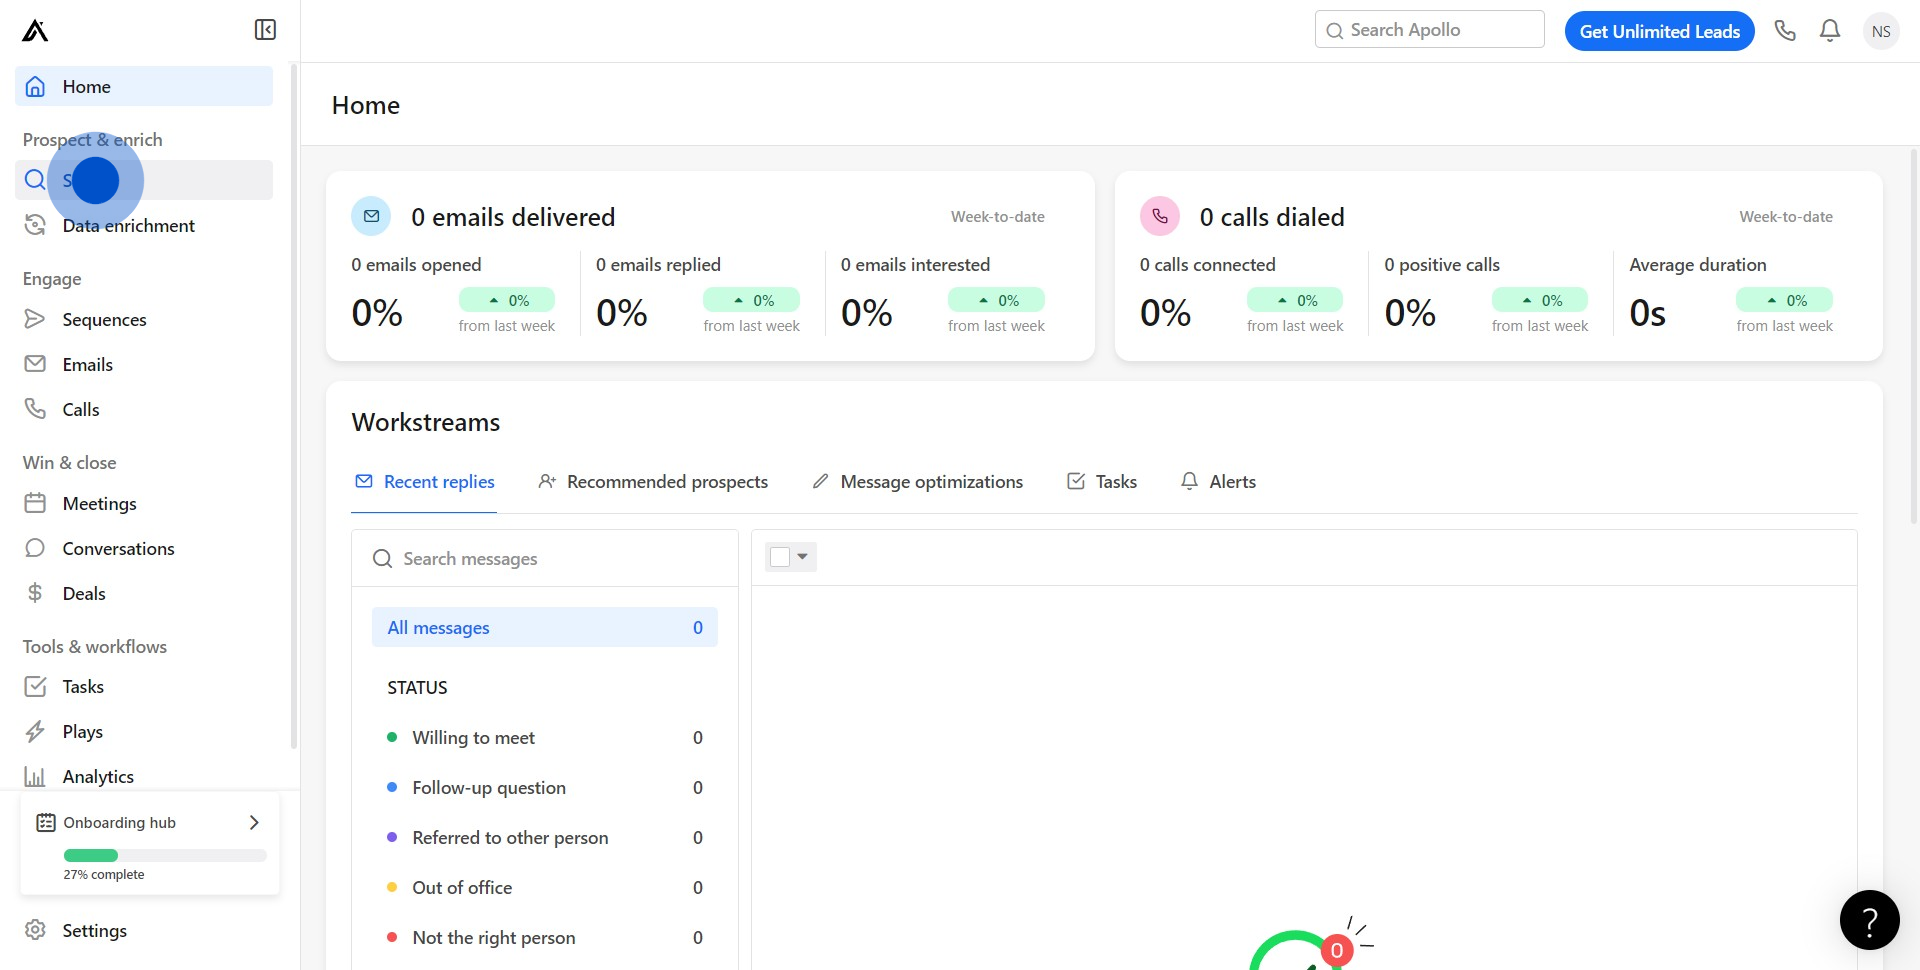Click the Apollo logo icon
Screen dimensions: 1920x970
point(35,31)
